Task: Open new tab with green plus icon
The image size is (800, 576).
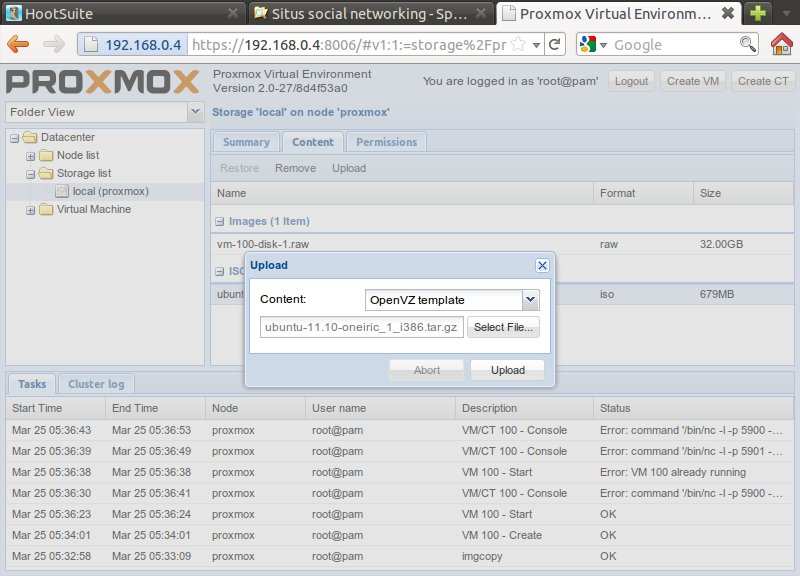Action: coord(760,14)
